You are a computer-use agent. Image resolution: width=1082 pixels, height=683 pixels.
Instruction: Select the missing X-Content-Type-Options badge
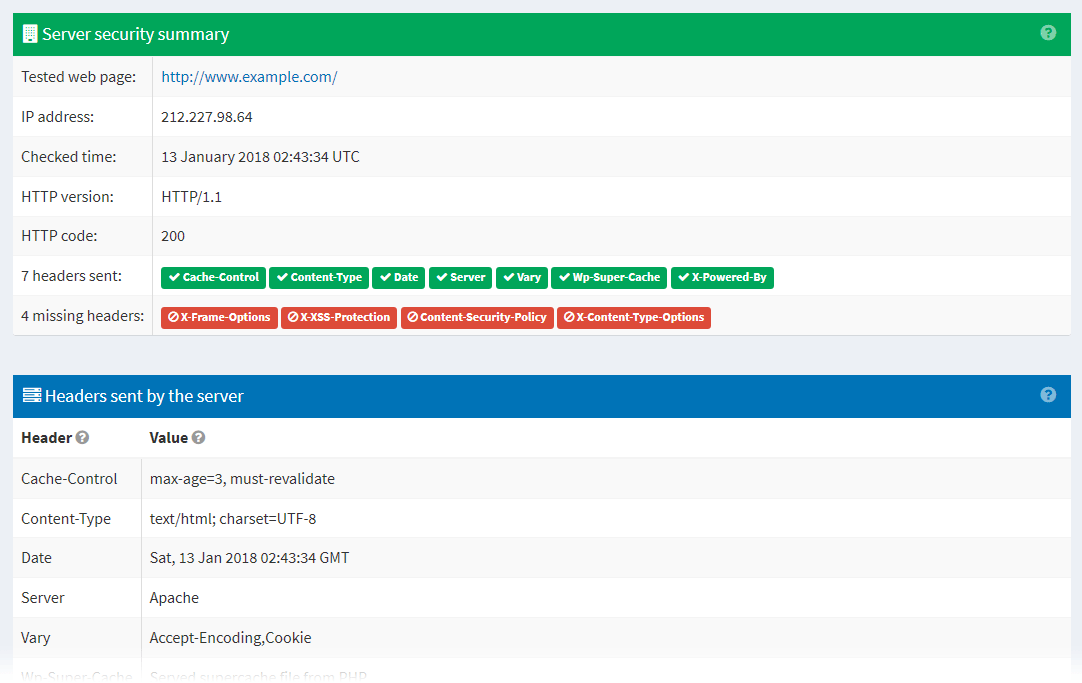[x=633, y=317]
